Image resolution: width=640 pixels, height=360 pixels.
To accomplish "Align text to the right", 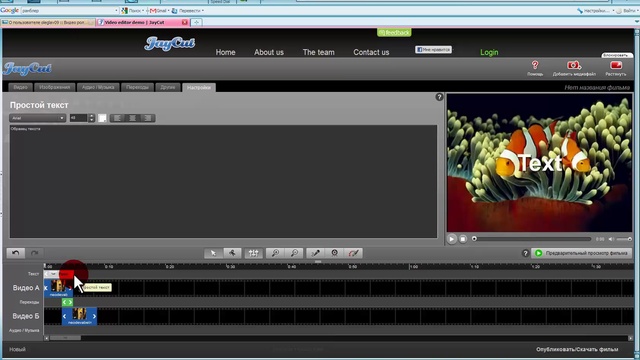I will 148,118.
